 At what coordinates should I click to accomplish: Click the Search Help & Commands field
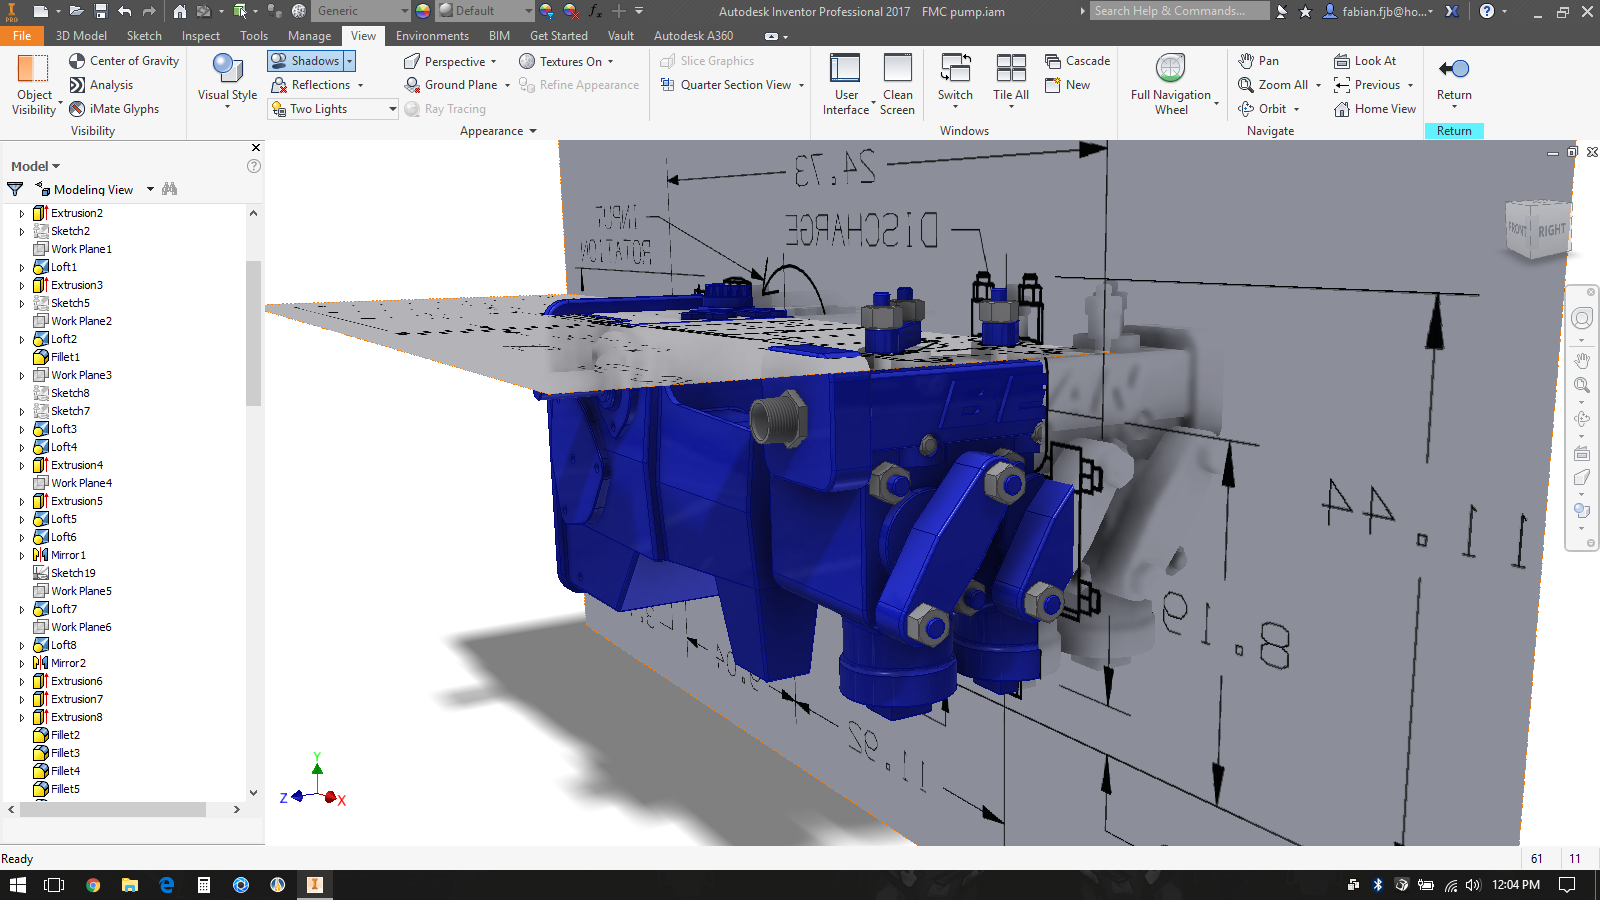click(x=1180, y=11)
